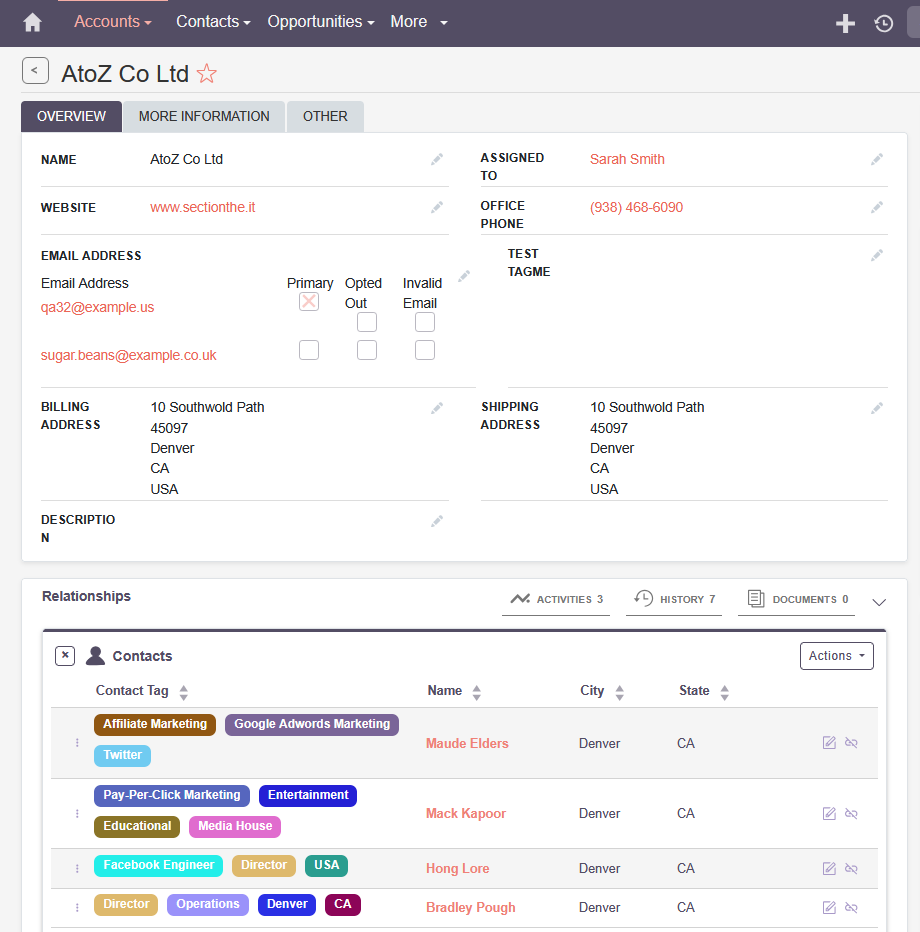Click the Media House pink tag
Screen dimensions: 920x932
pyautogui.click(x=235, y=826)
